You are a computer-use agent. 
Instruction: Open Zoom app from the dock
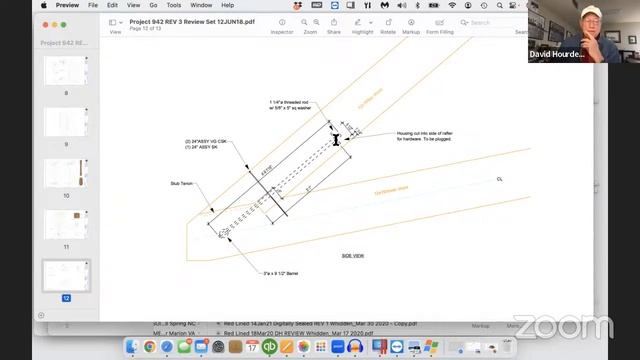338,347
